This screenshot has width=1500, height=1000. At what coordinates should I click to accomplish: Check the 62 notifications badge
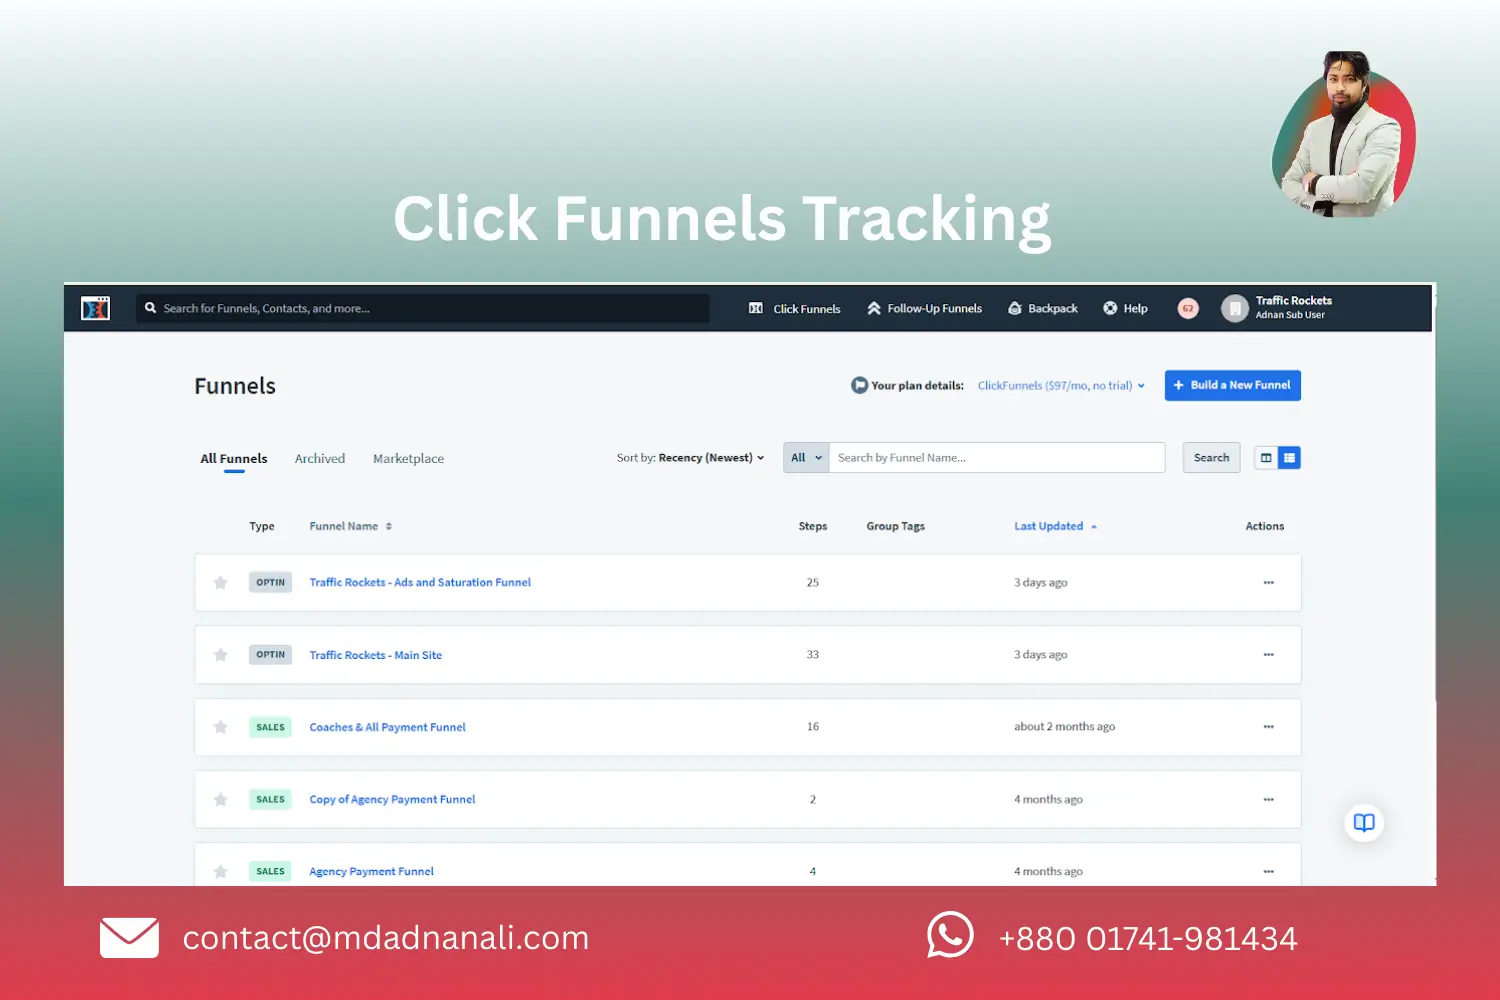[1187, 308]
